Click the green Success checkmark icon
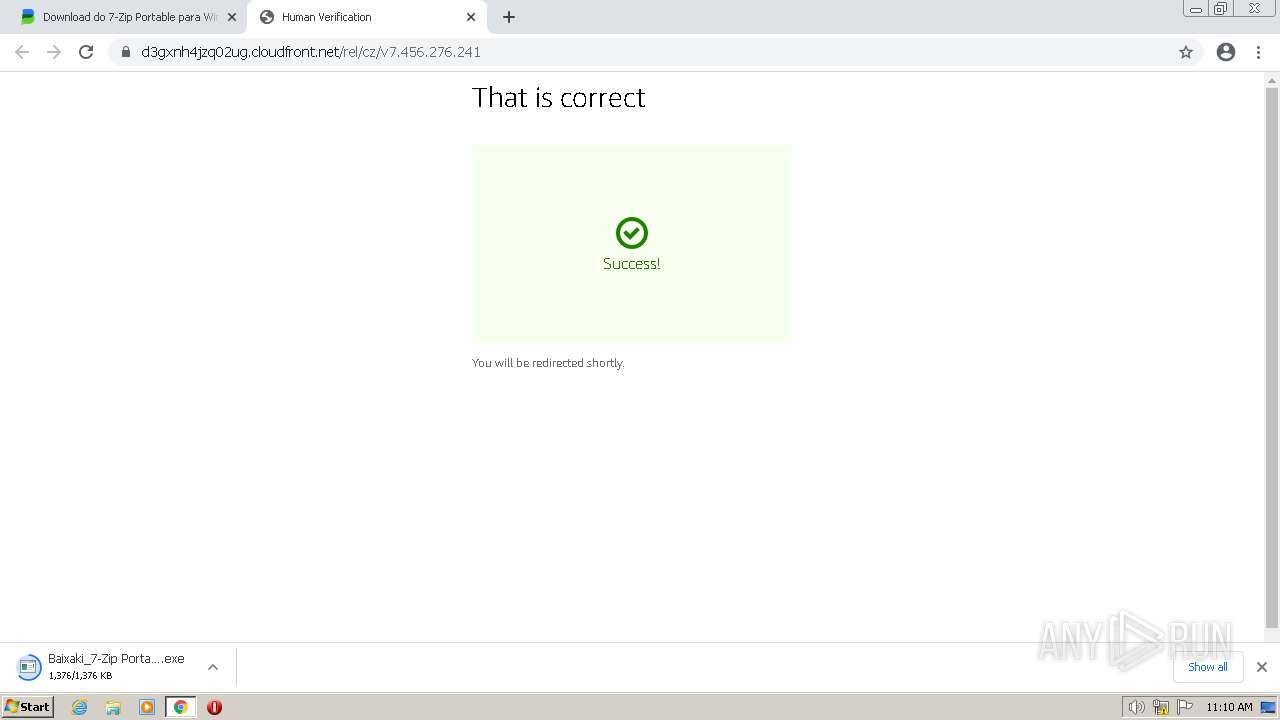Screen dimensions: 1280x720 [632, 233]
